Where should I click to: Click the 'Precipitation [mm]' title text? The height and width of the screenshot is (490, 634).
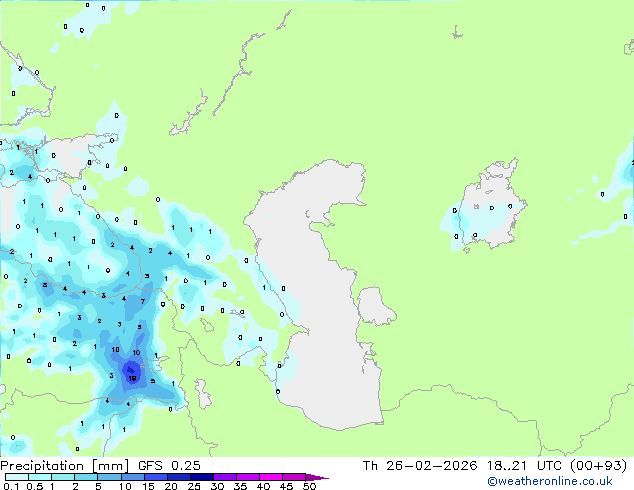pos(65,466)
